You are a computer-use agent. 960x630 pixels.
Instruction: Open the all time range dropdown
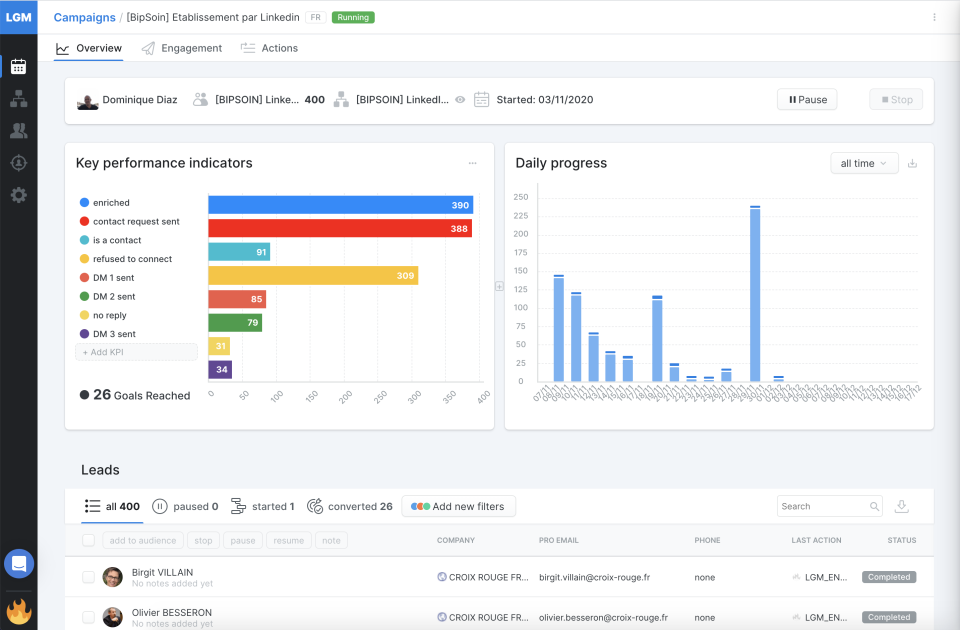[x=864, y=163]
